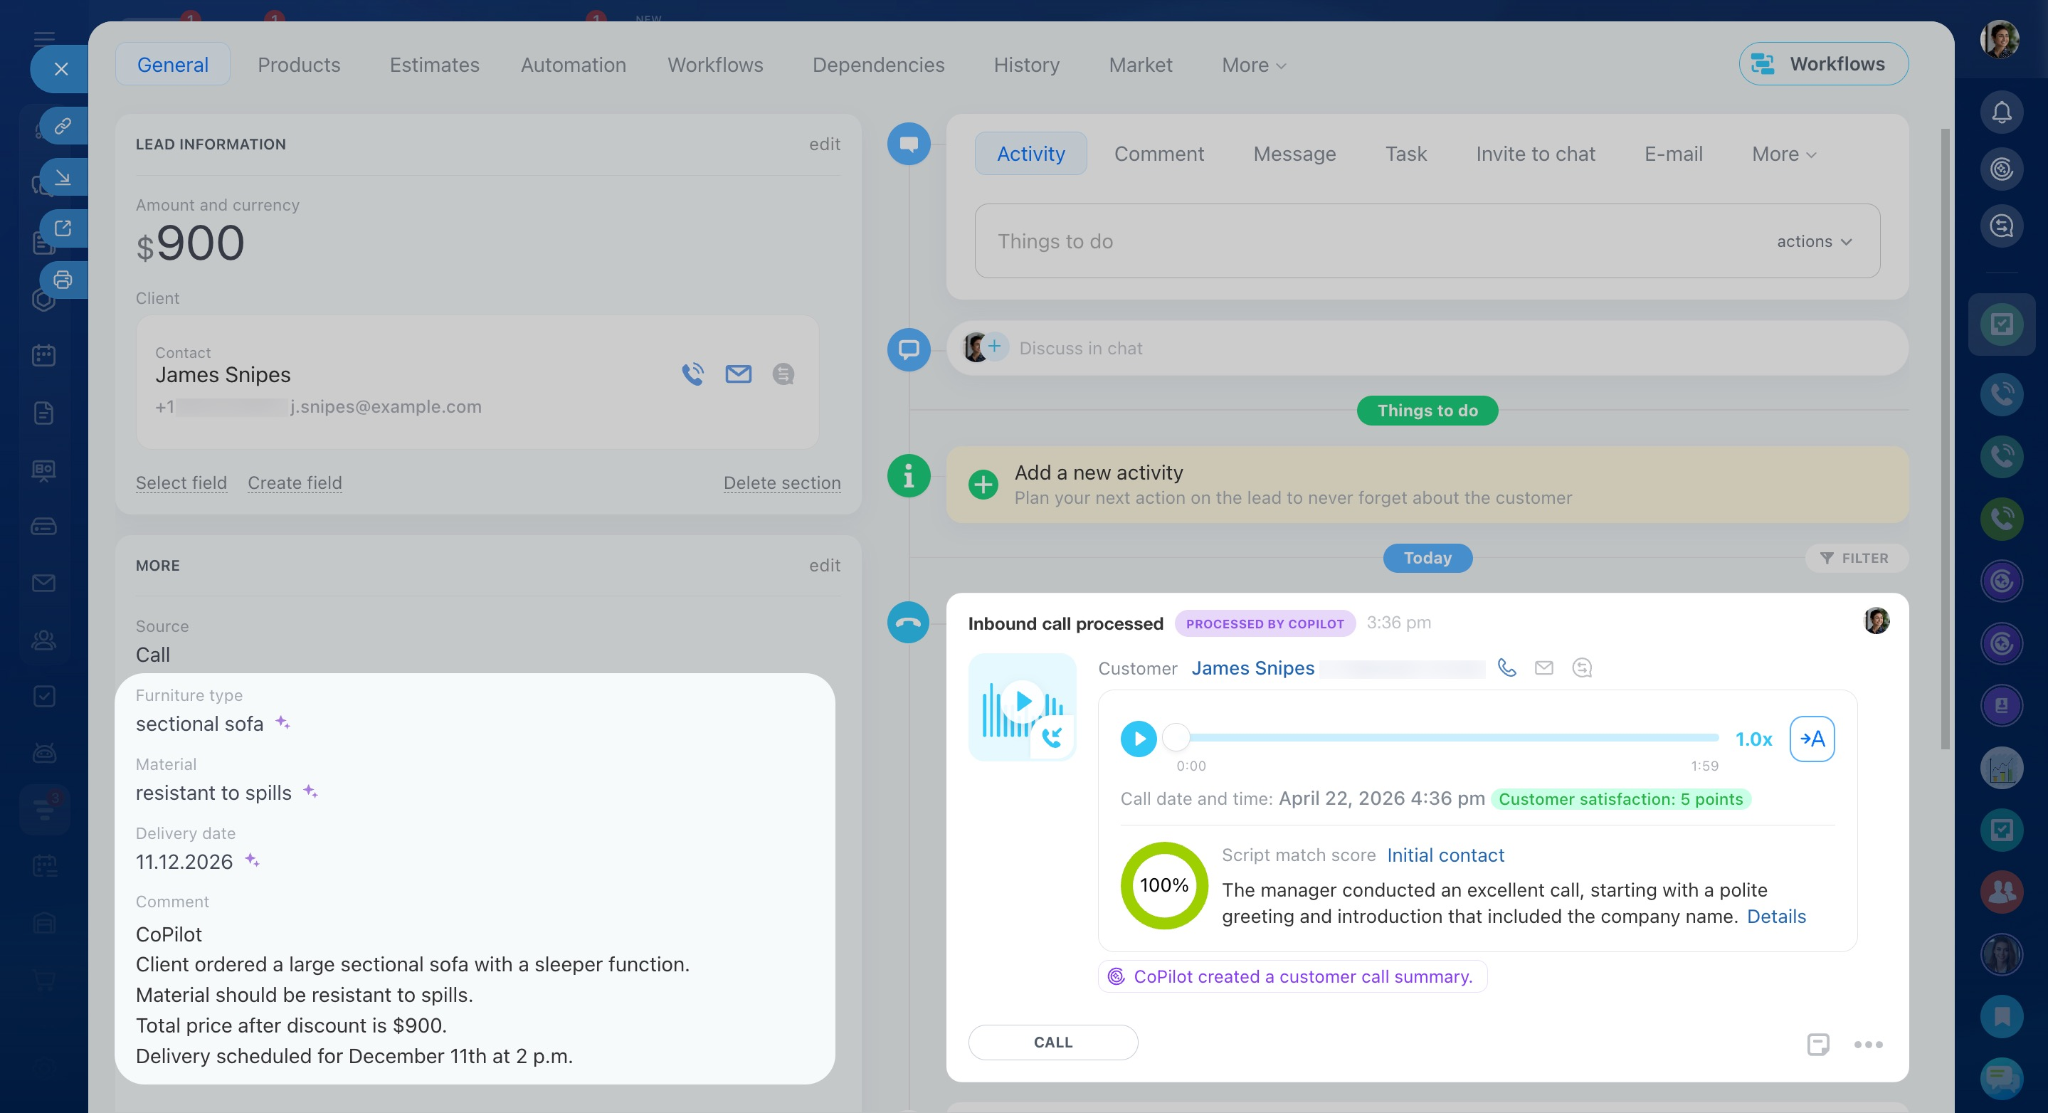
Task: Click the green plus to add new activity
Action: pyautogui.click(x=983, y=485)
